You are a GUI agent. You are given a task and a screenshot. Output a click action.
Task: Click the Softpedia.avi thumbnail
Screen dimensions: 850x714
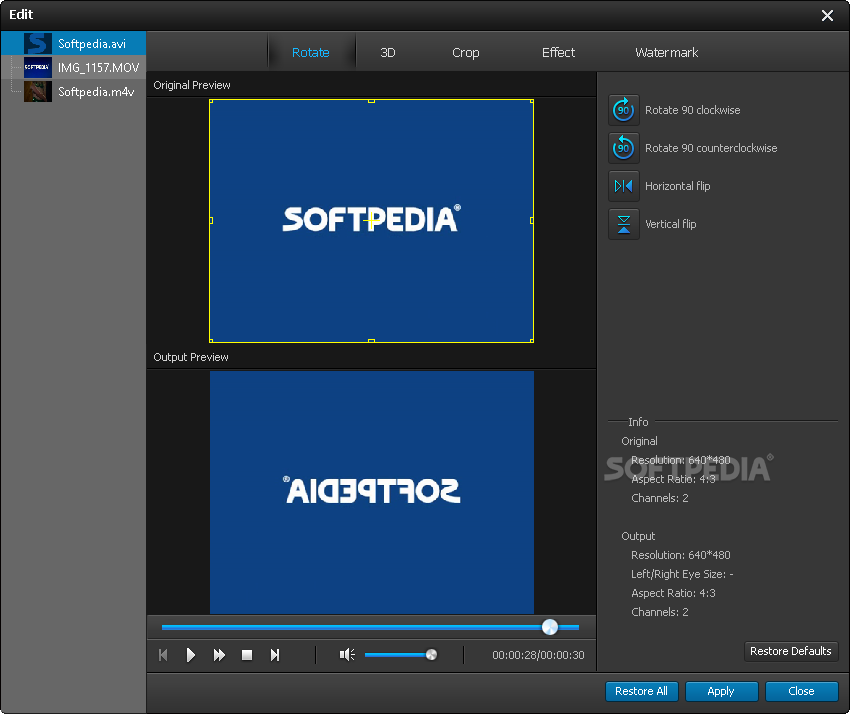pyautogui.click(x=38, y=43)
